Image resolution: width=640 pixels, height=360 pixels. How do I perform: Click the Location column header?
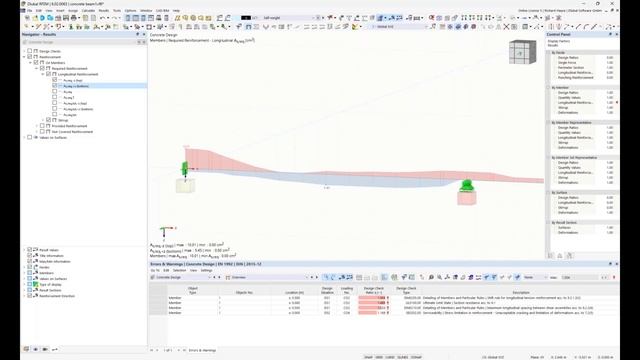294,292
